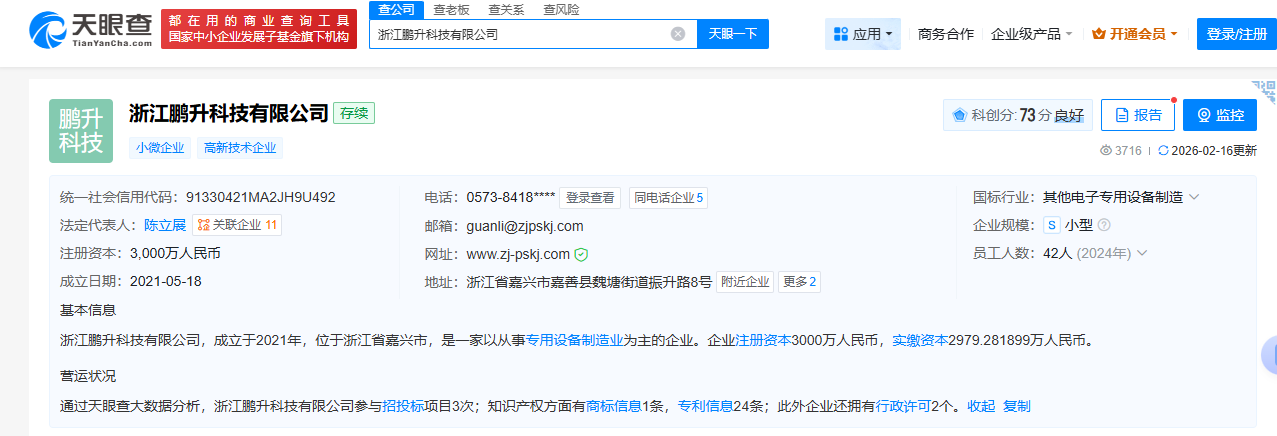
Task: Expand the 企业级产品 menu
Action: (1031, 34)
